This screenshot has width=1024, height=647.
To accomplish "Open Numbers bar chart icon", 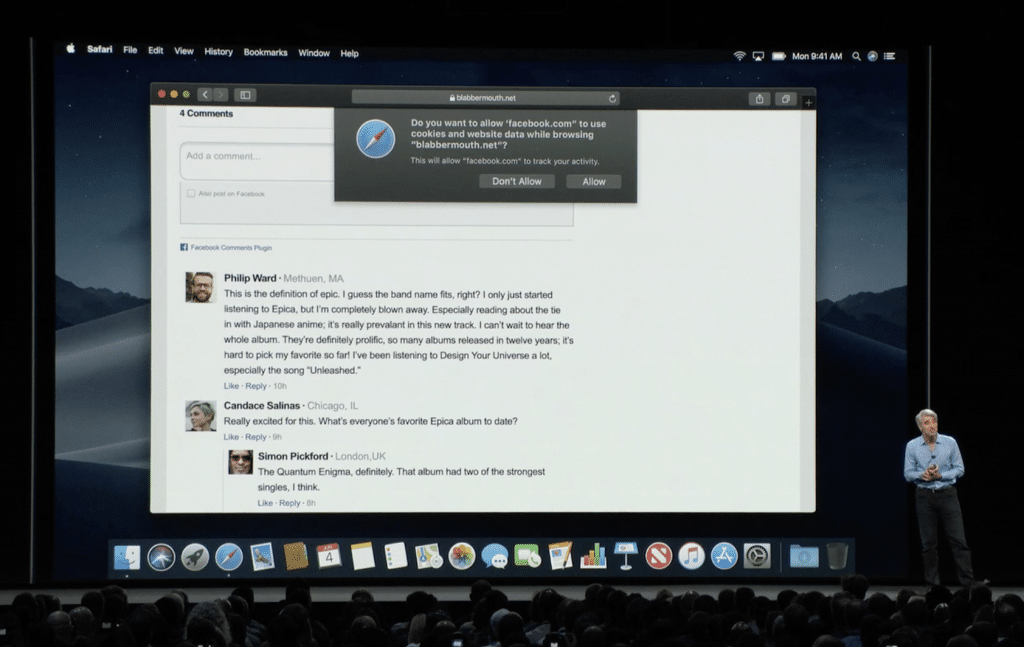I will click(x=593, y=556).
